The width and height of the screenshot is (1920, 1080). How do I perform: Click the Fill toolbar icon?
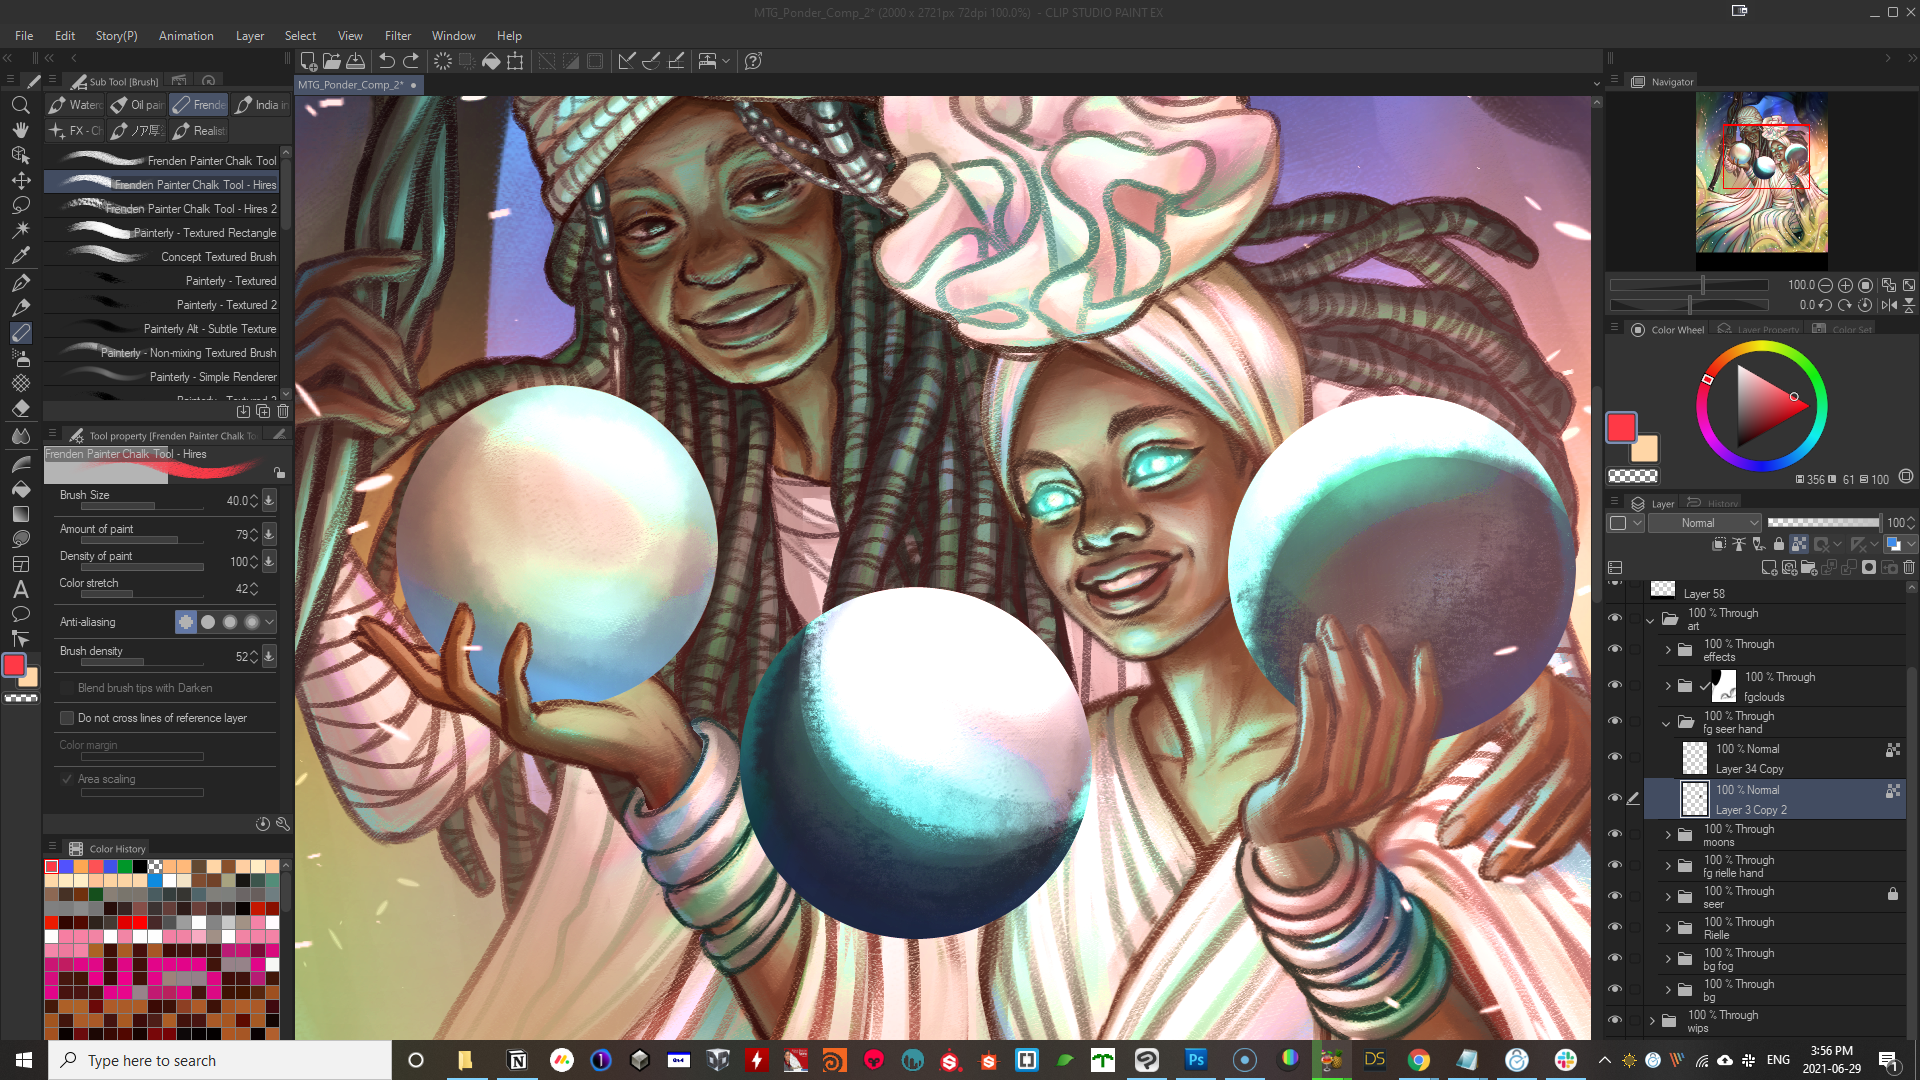(x=491, y=61)
